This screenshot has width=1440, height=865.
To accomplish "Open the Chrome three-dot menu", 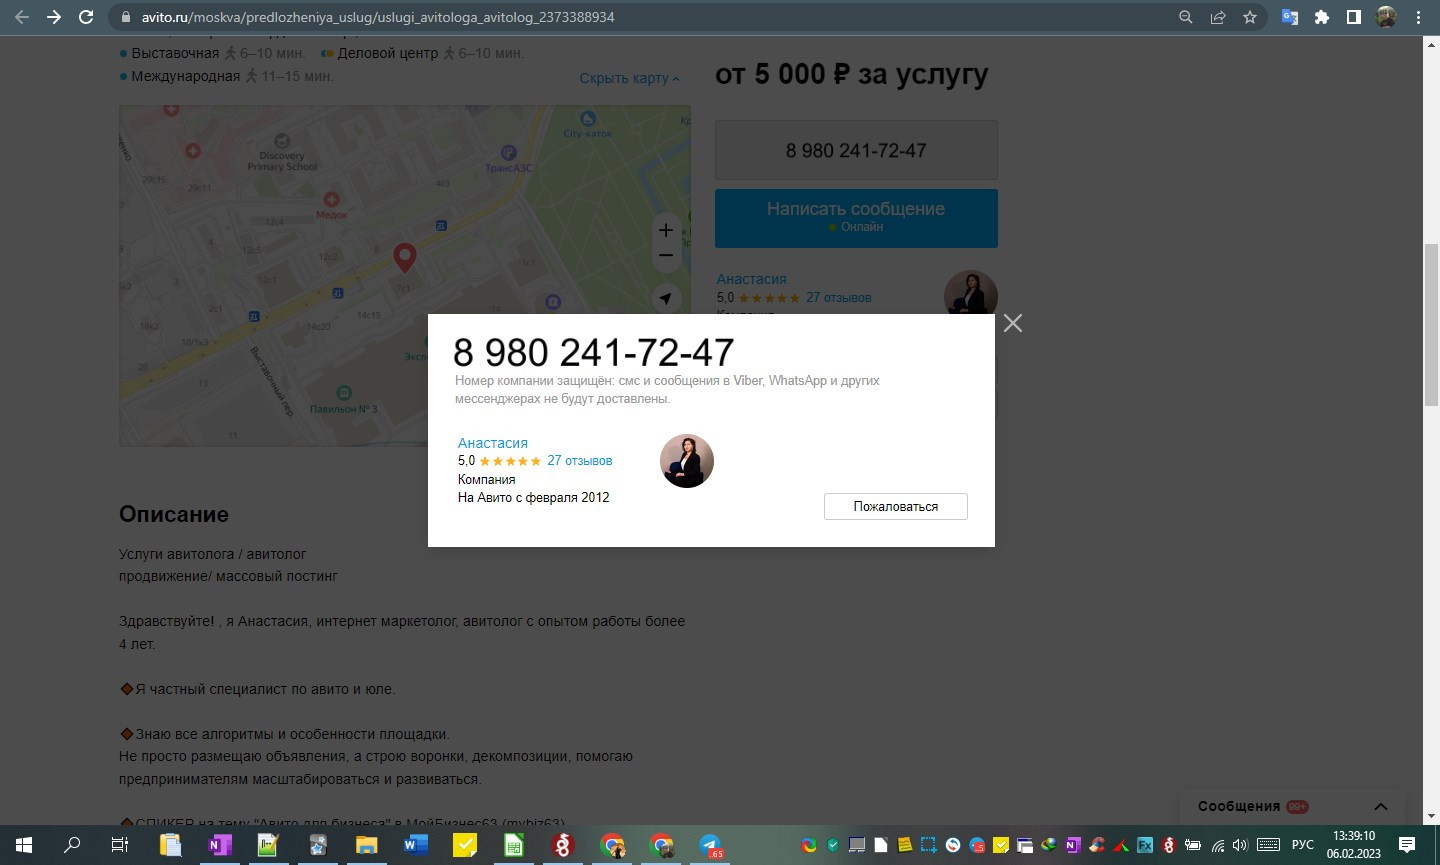I will [1418, 17].
